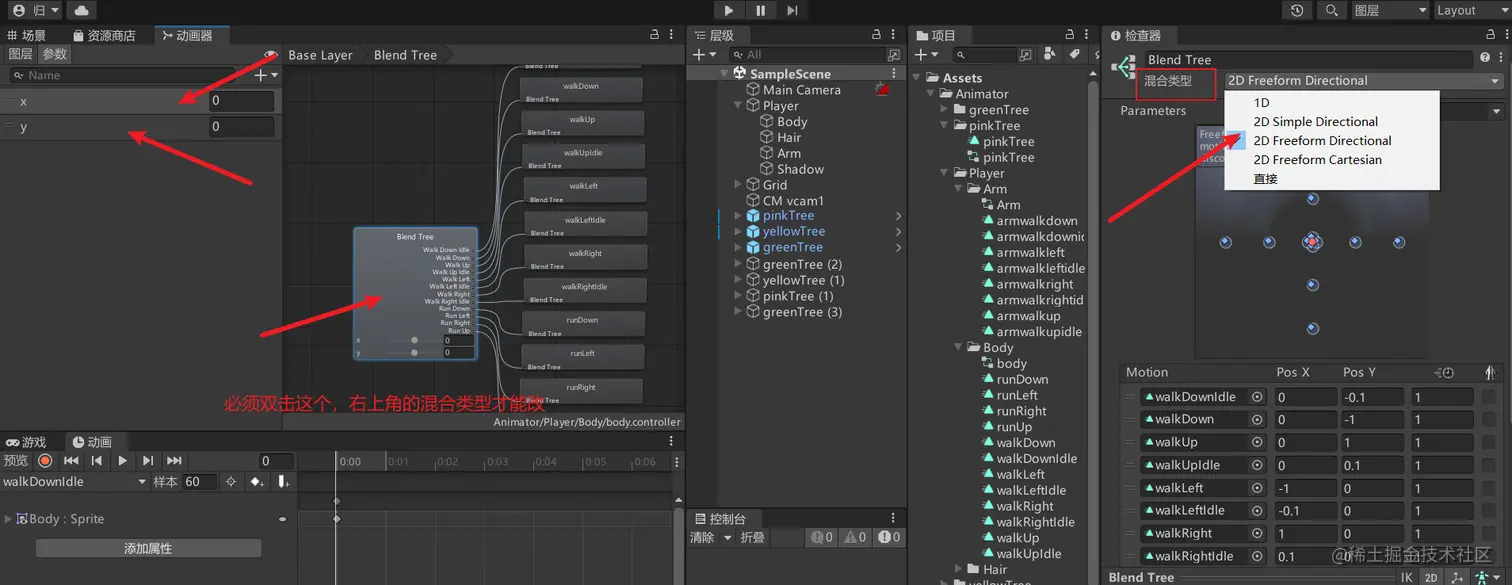Select the walkDown node in graph
The width and height of the screenshot is (1512, 585).
click(581, 89)
